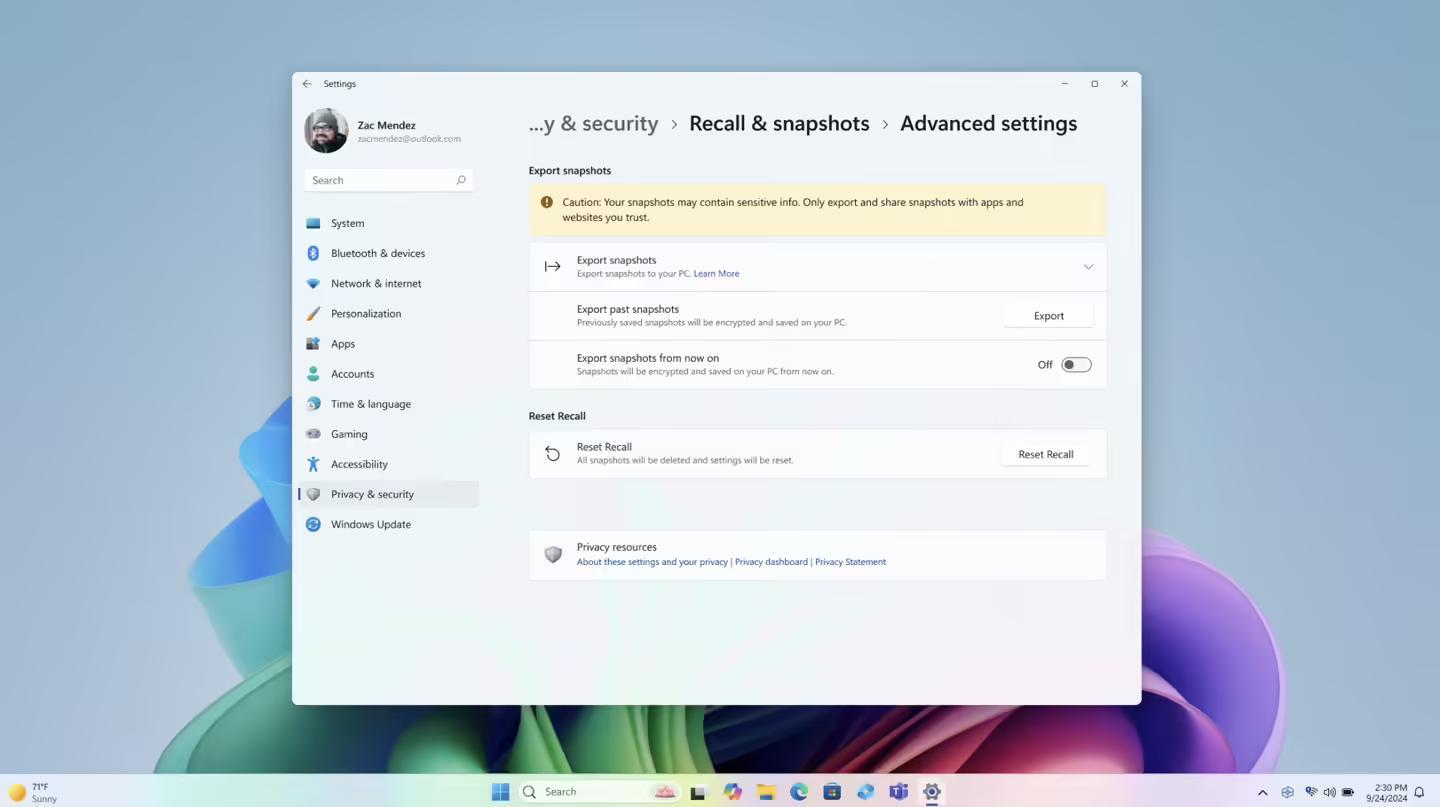Launch Microsoft Edge from the taskbar
Viewport: 1440px width, 807px height.
point(798,791)
